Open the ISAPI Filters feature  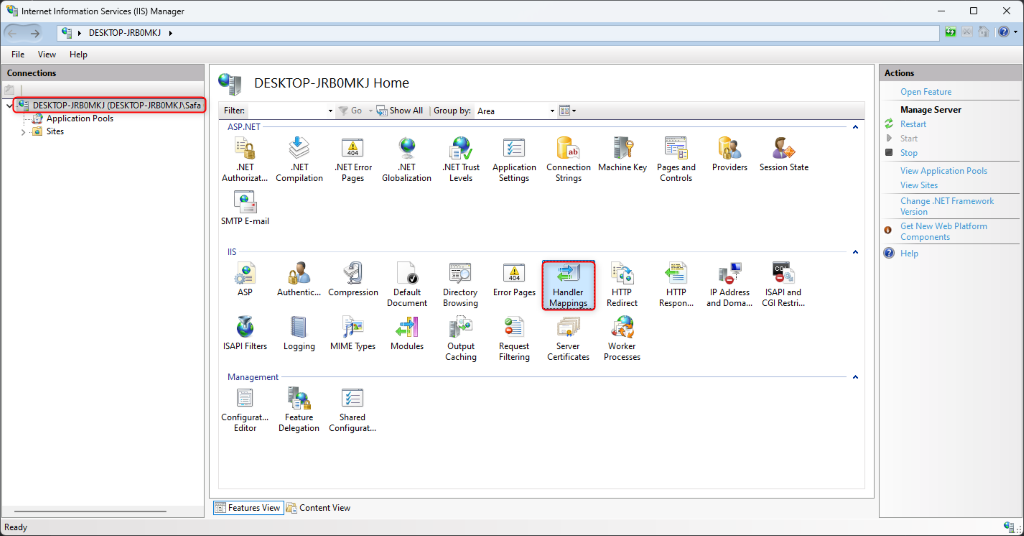(x=245, y=334)
